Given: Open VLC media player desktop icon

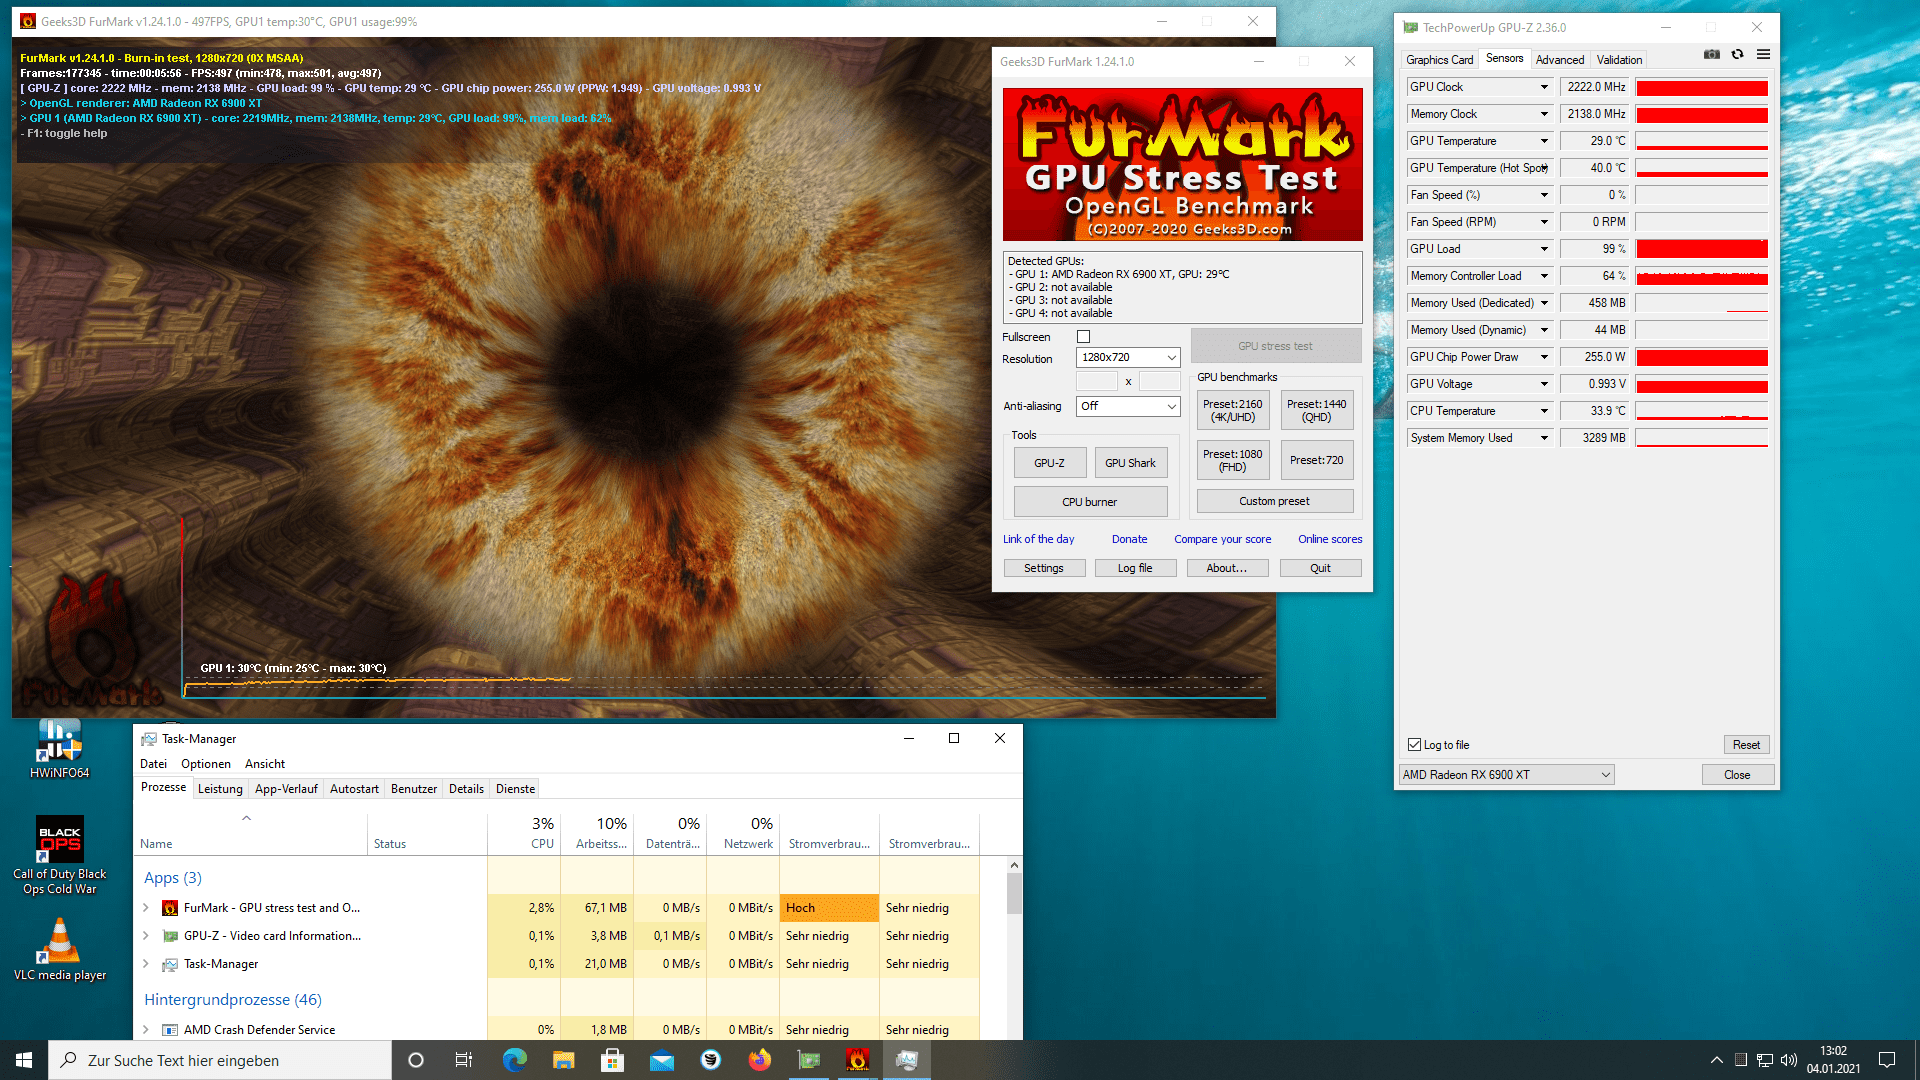Looking at the screenshot, I should [x=59, y=950].
